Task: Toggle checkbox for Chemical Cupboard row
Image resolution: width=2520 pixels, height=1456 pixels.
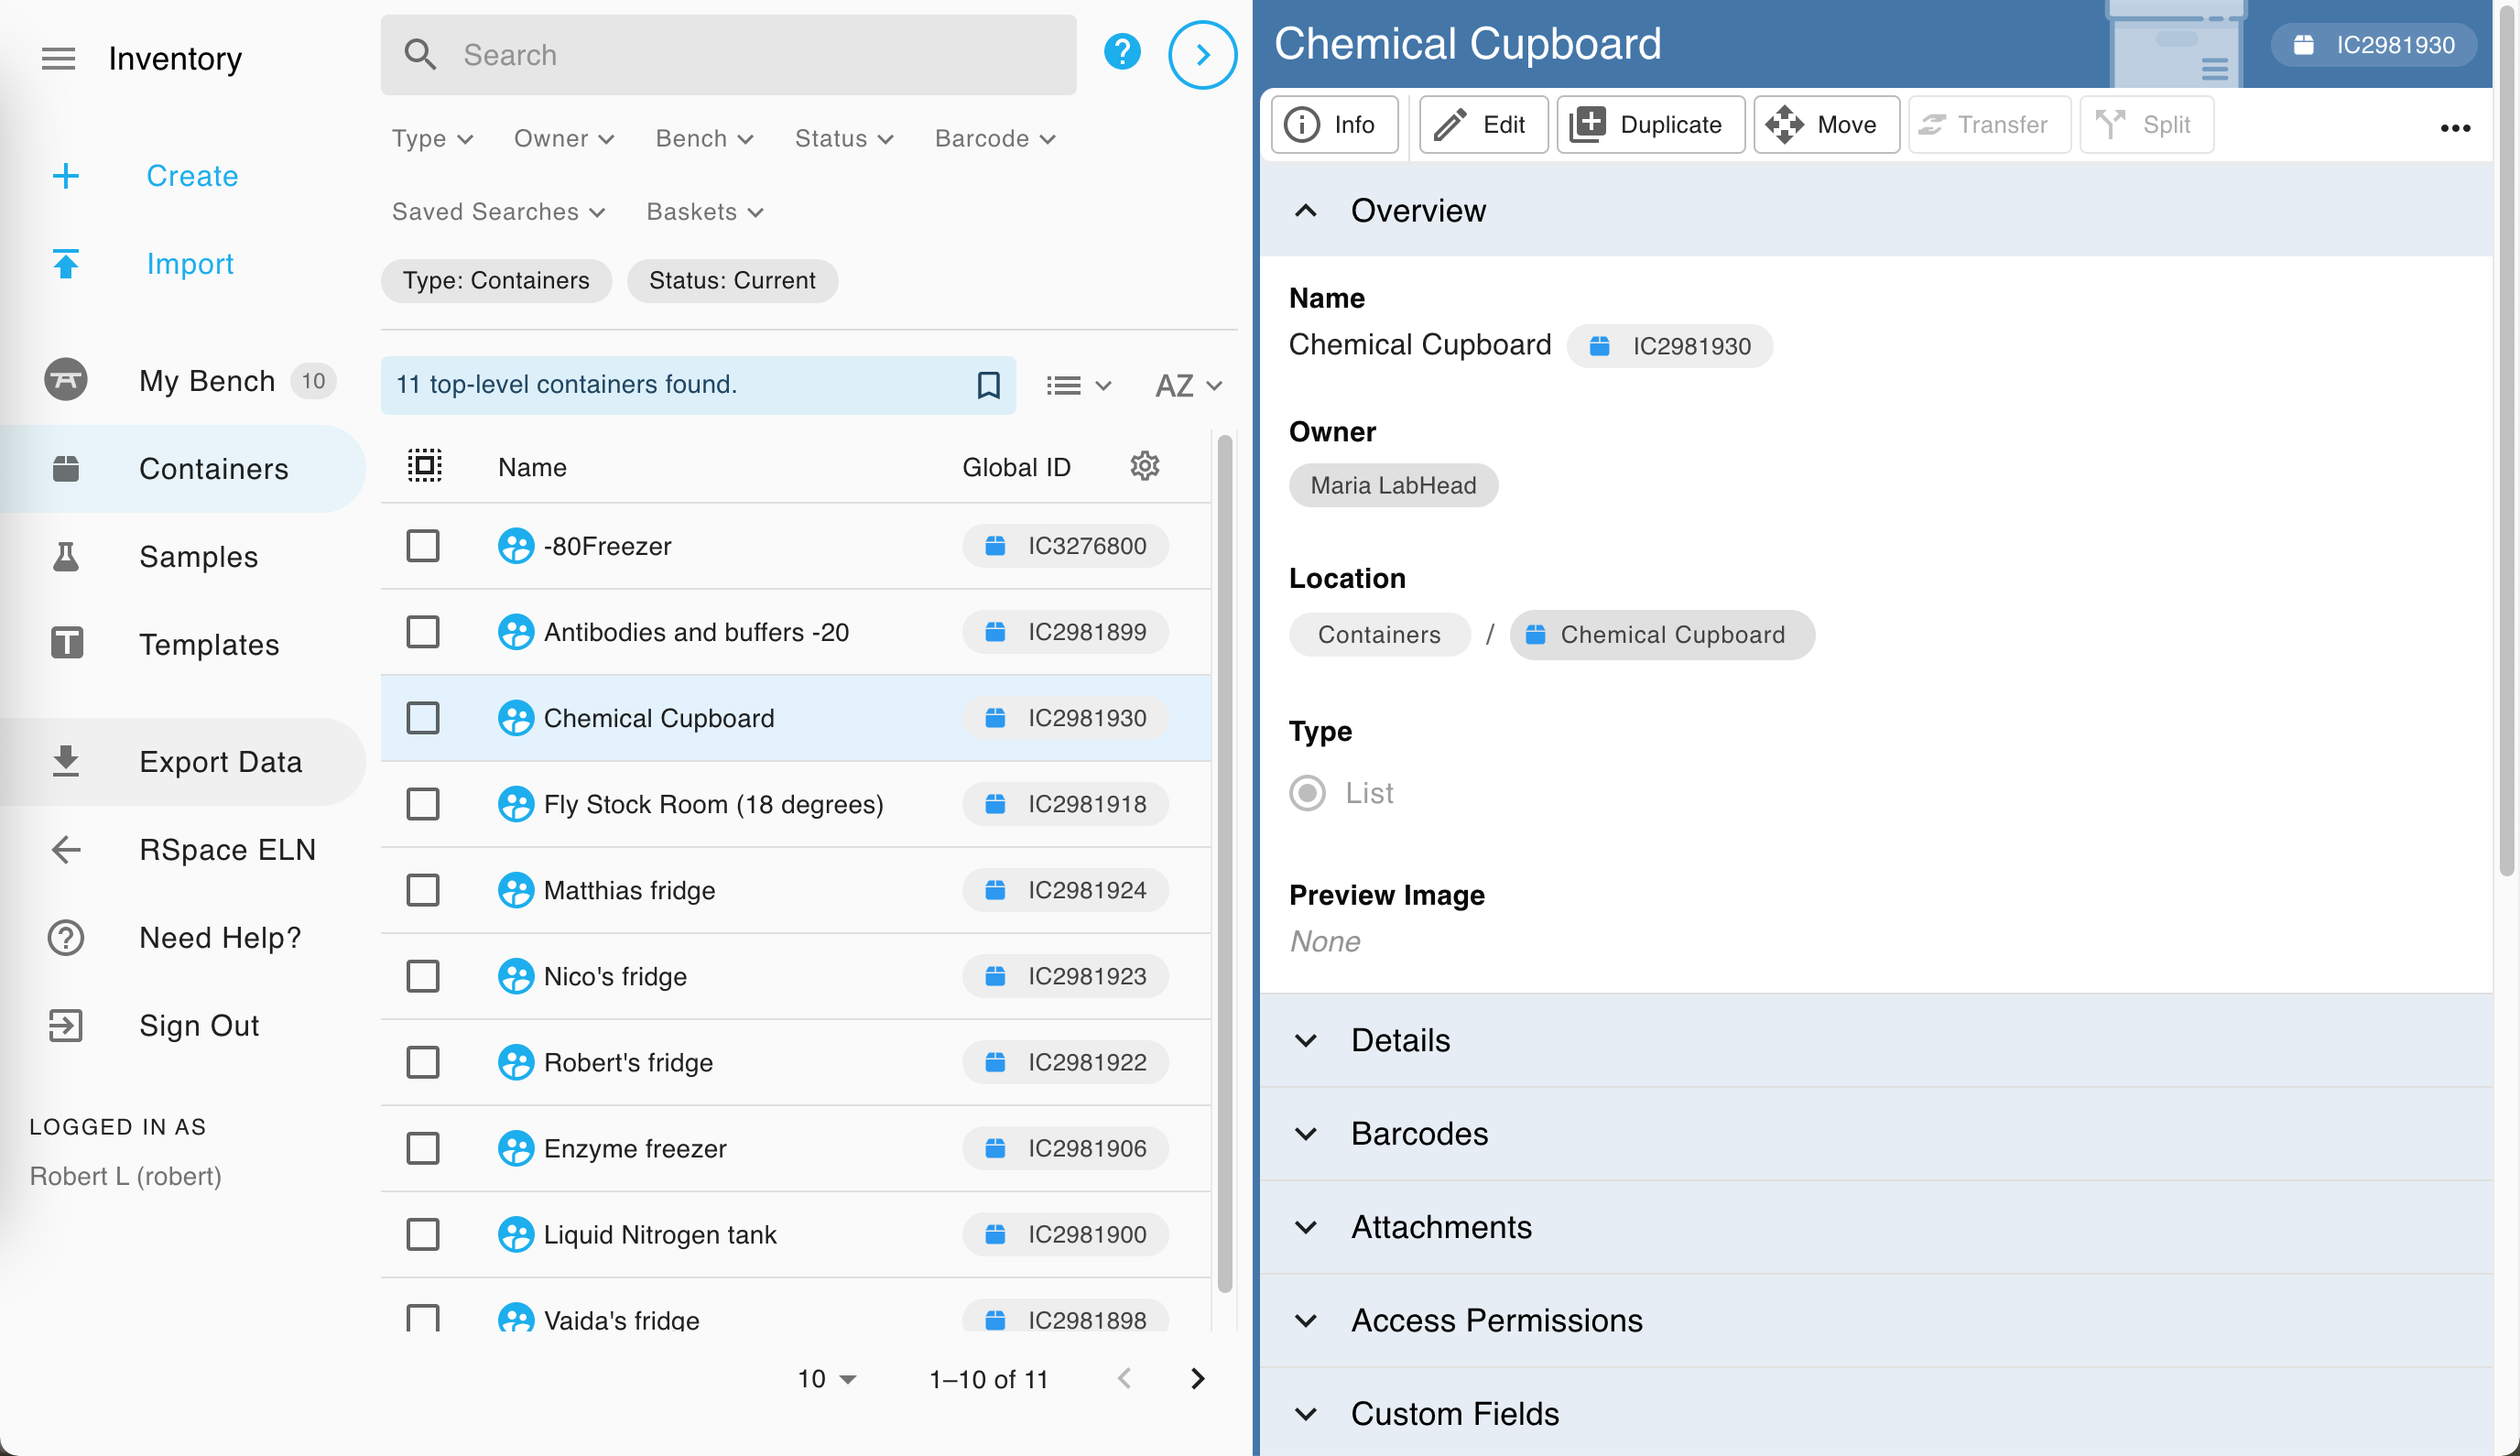Action: tap(423, 716)
